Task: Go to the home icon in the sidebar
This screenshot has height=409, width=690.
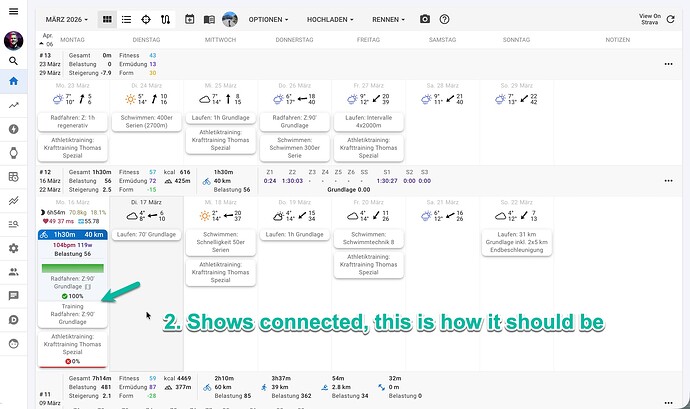Action: [x=13, y=83]
